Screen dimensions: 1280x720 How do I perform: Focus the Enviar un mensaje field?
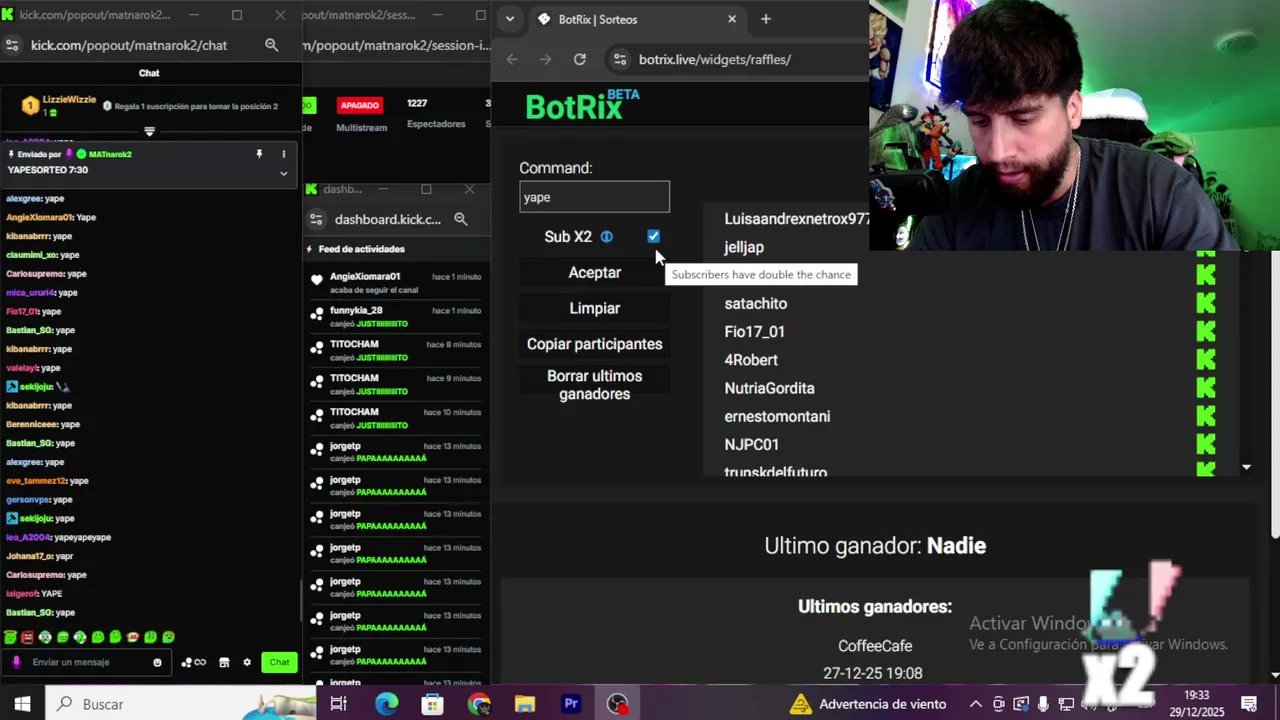85,662
